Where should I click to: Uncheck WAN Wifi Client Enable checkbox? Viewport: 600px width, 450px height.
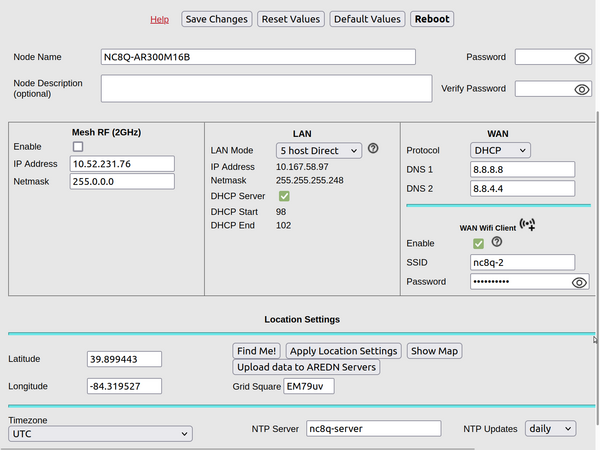click(x=478, y=244)
